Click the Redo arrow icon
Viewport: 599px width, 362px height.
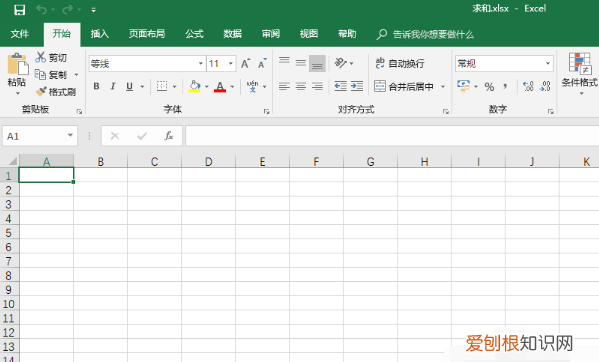(68, 10)
